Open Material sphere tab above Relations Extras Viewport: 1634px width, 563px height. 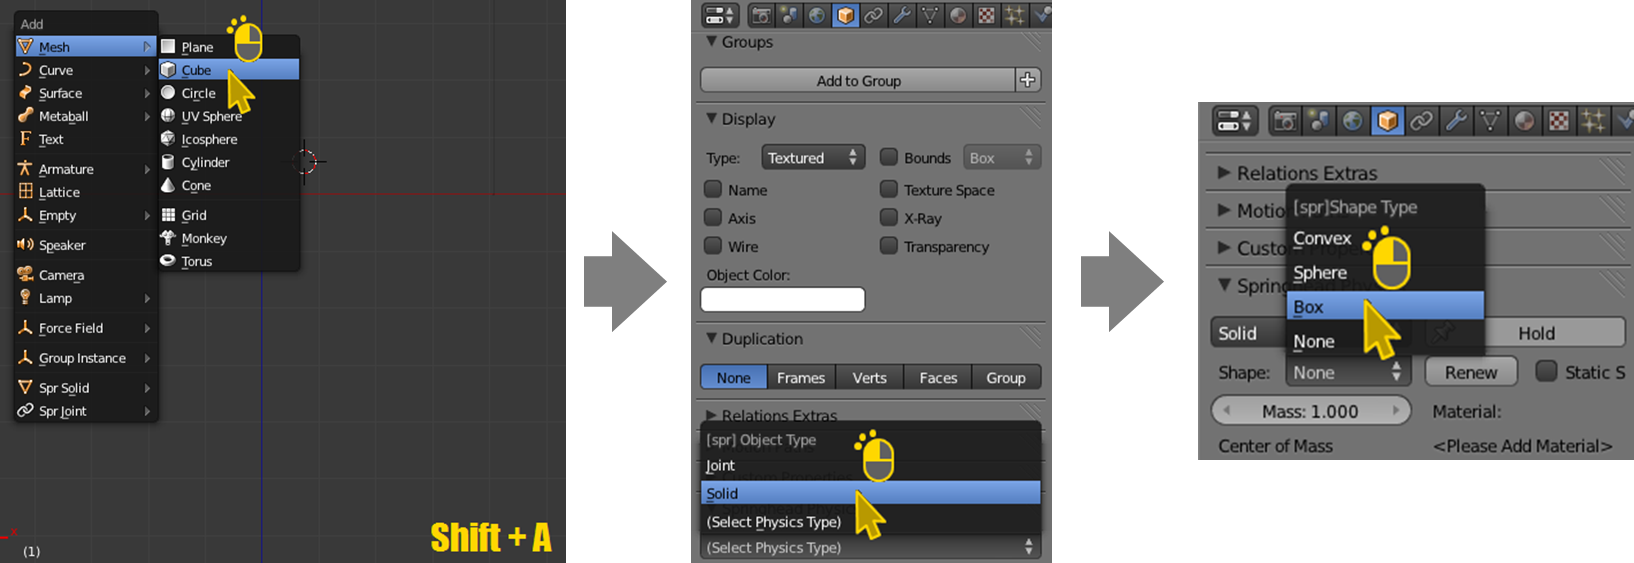1524,121
